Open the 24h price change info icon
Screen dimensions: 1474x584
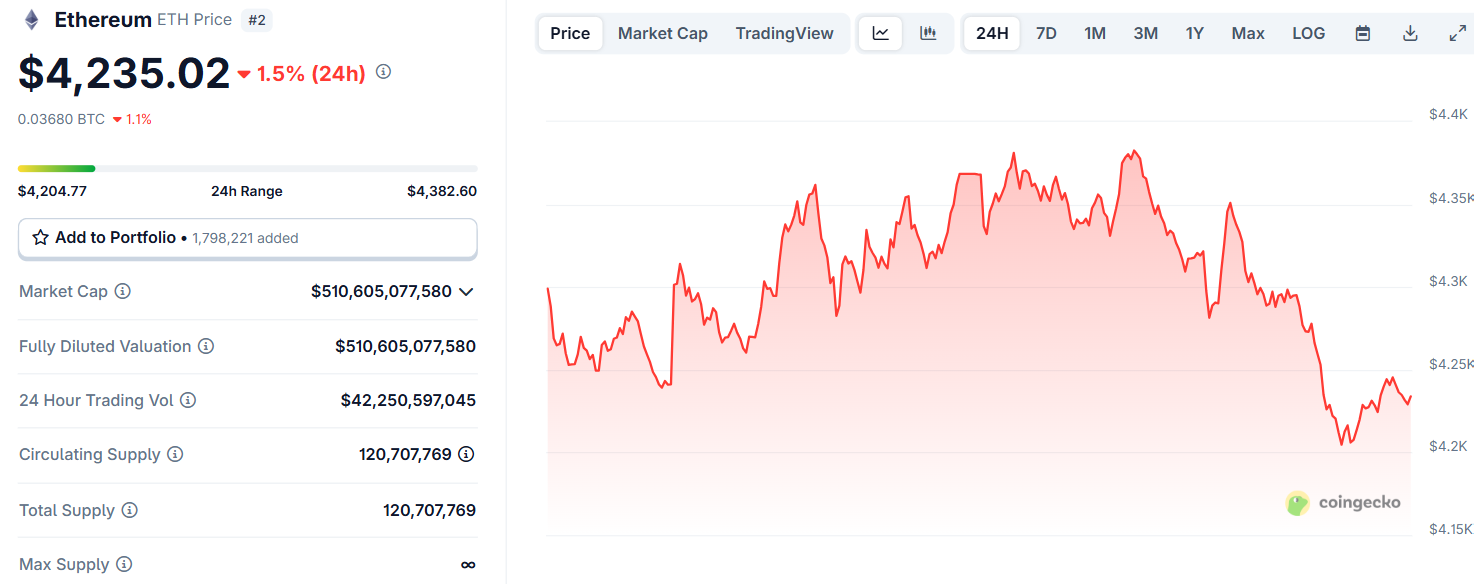pyautogui.click(x=383, y=72)
